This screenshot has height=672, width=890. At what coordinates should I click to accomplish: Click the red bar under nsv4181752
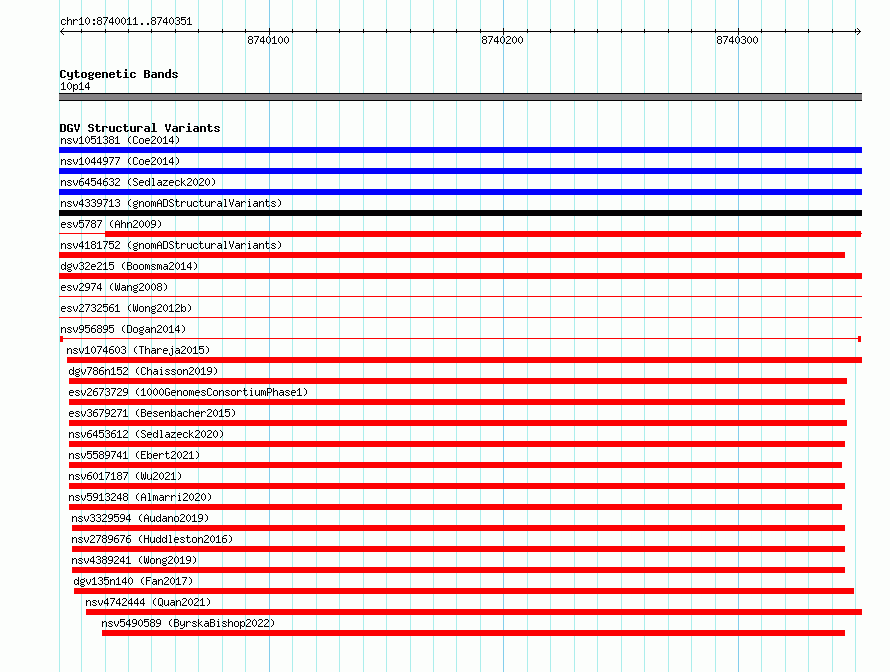click(x=452, y=255)
